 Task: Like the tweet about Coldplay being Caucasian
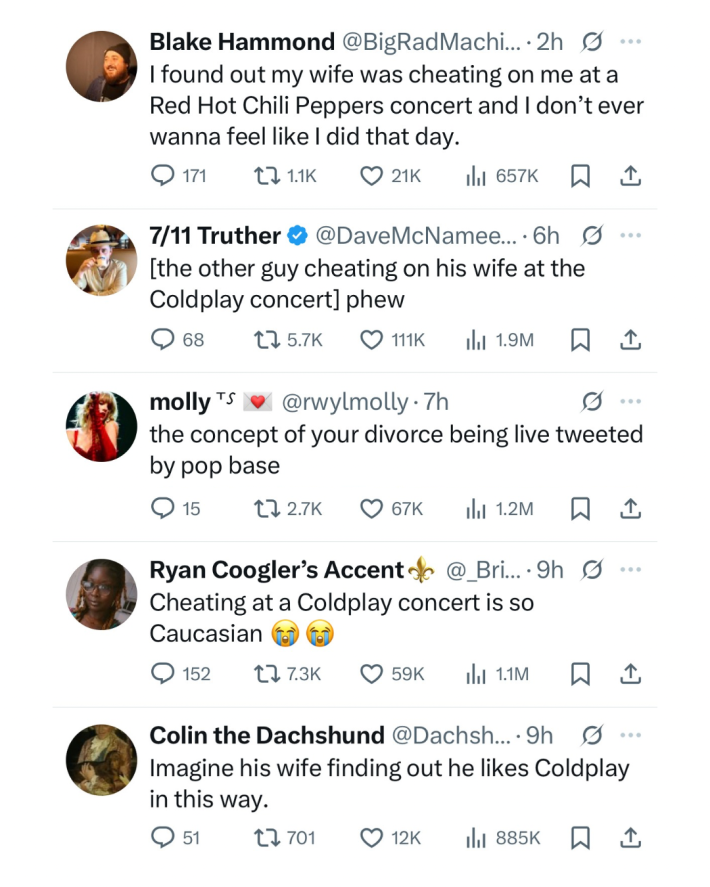(371, 674)
